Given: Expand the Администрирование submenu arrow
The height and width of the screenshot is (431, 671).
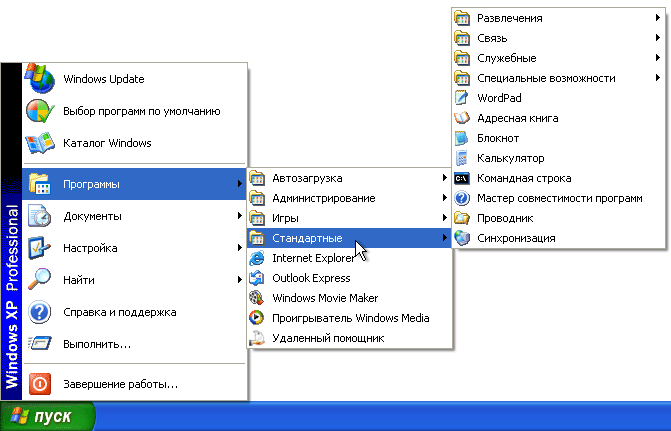Looking at the screenshot, I should pyautogui.click(x=443, y=198).
